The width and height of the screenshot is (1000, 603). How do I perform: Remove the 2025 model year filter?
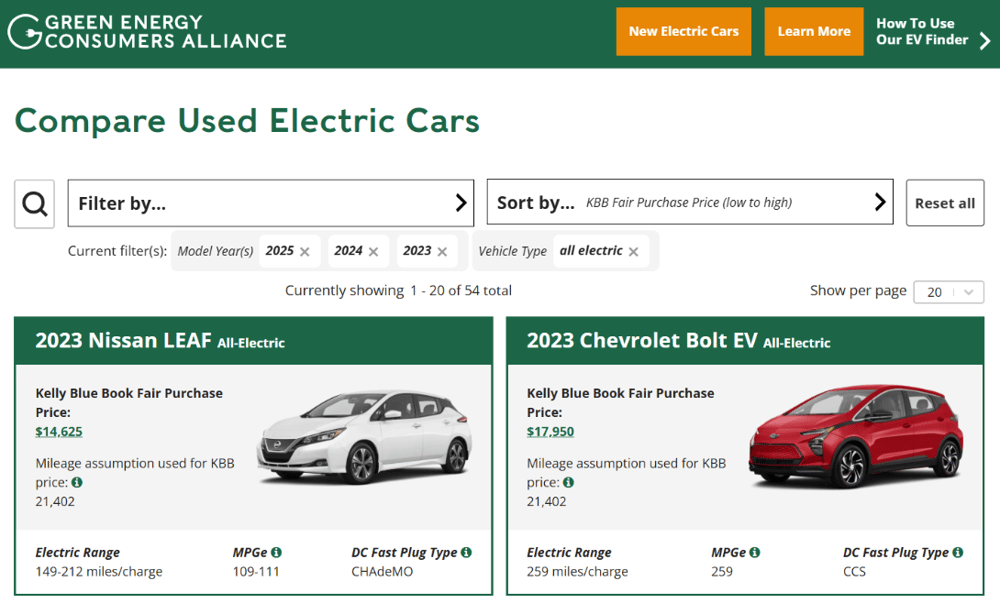[307, 251]
